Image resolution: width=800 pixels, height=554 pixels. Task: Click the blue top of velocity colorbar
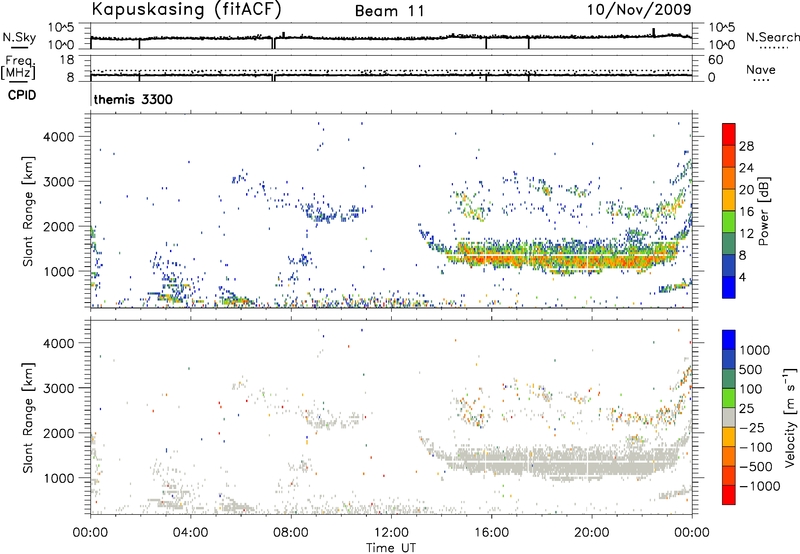click(x=729, y=340)
